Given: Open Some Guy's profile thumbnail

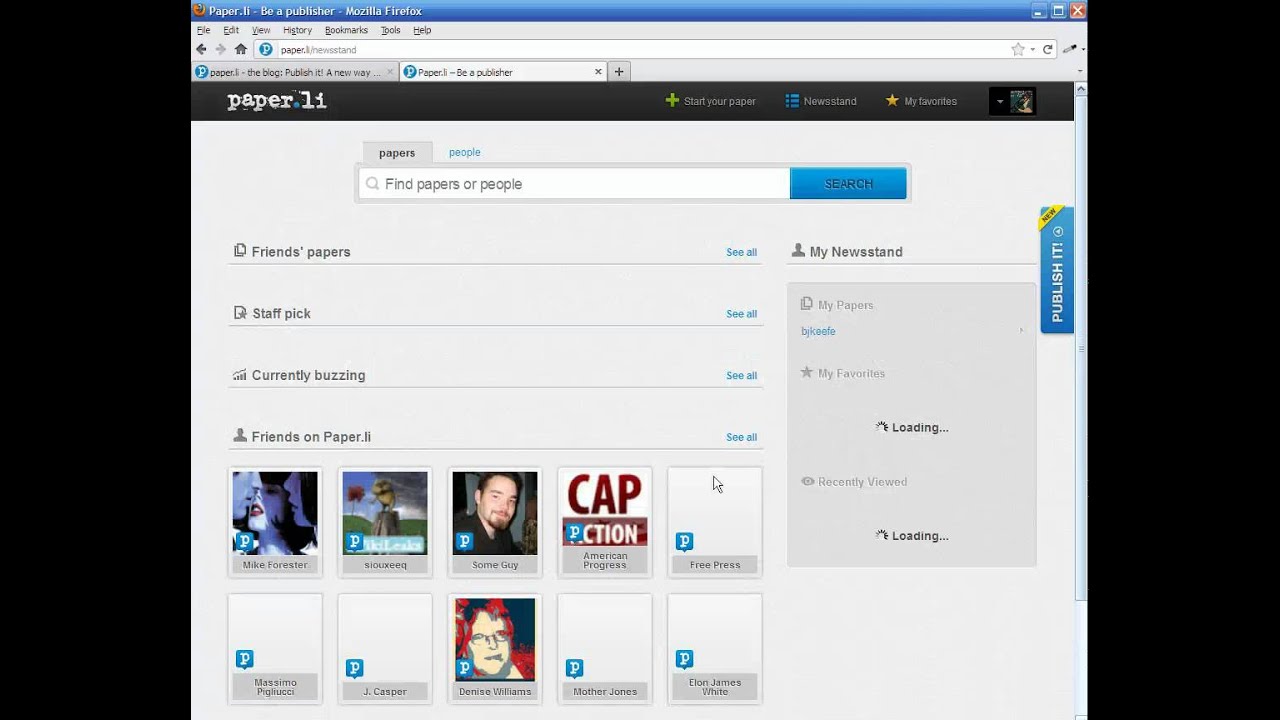Looking at the screenshot, I should coord(495,513).
